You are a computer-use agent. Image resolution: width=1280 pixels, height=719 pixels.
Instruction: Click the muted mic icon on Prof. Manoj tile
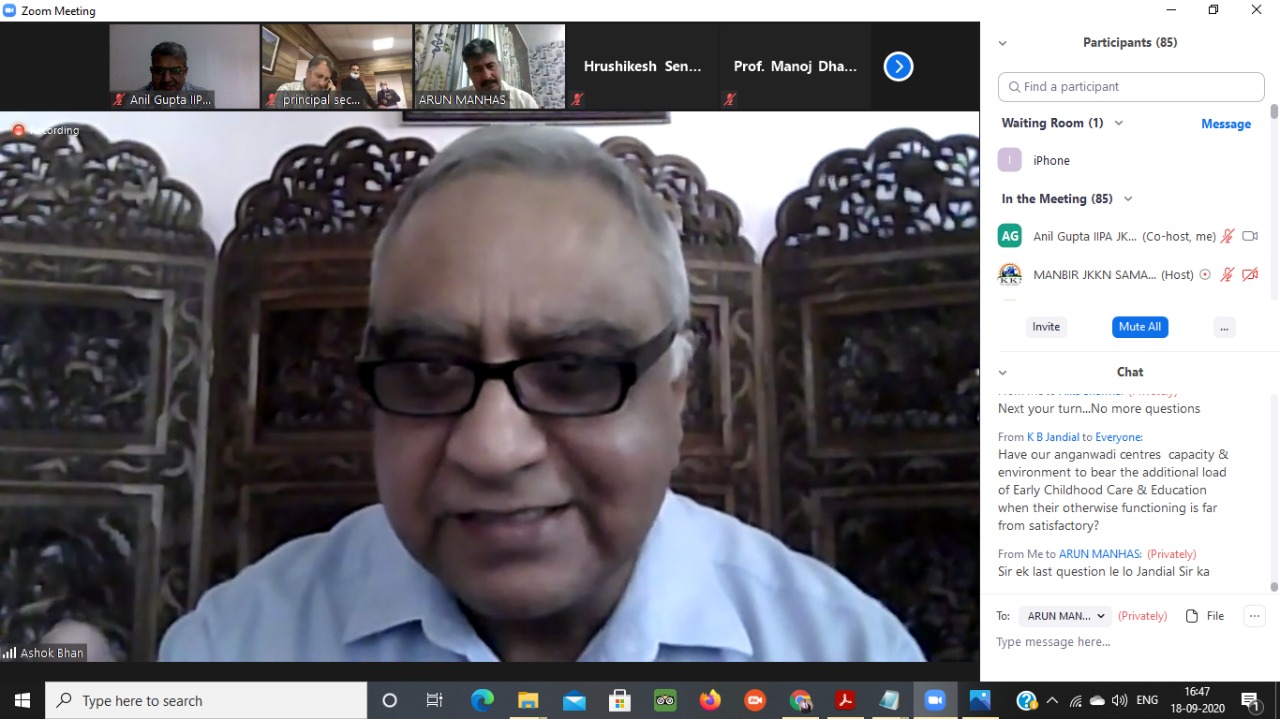click(x=731, y=99)
